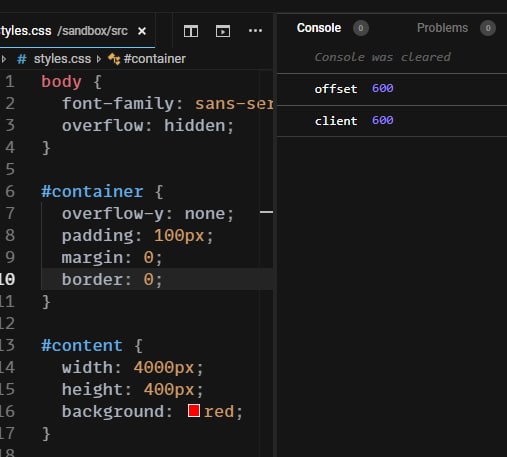507x457 pixels.
Task: Click 'margin: 0;' on line 9
Action: click(112, 258)
